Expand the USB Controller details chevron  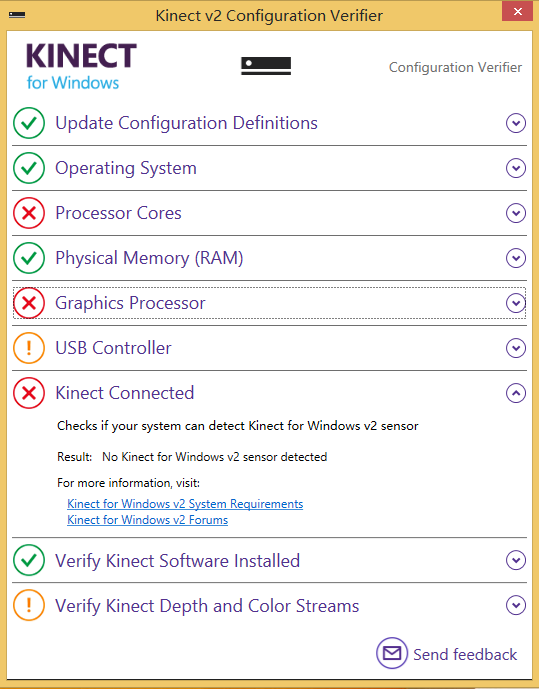click(x=516, y=348)
